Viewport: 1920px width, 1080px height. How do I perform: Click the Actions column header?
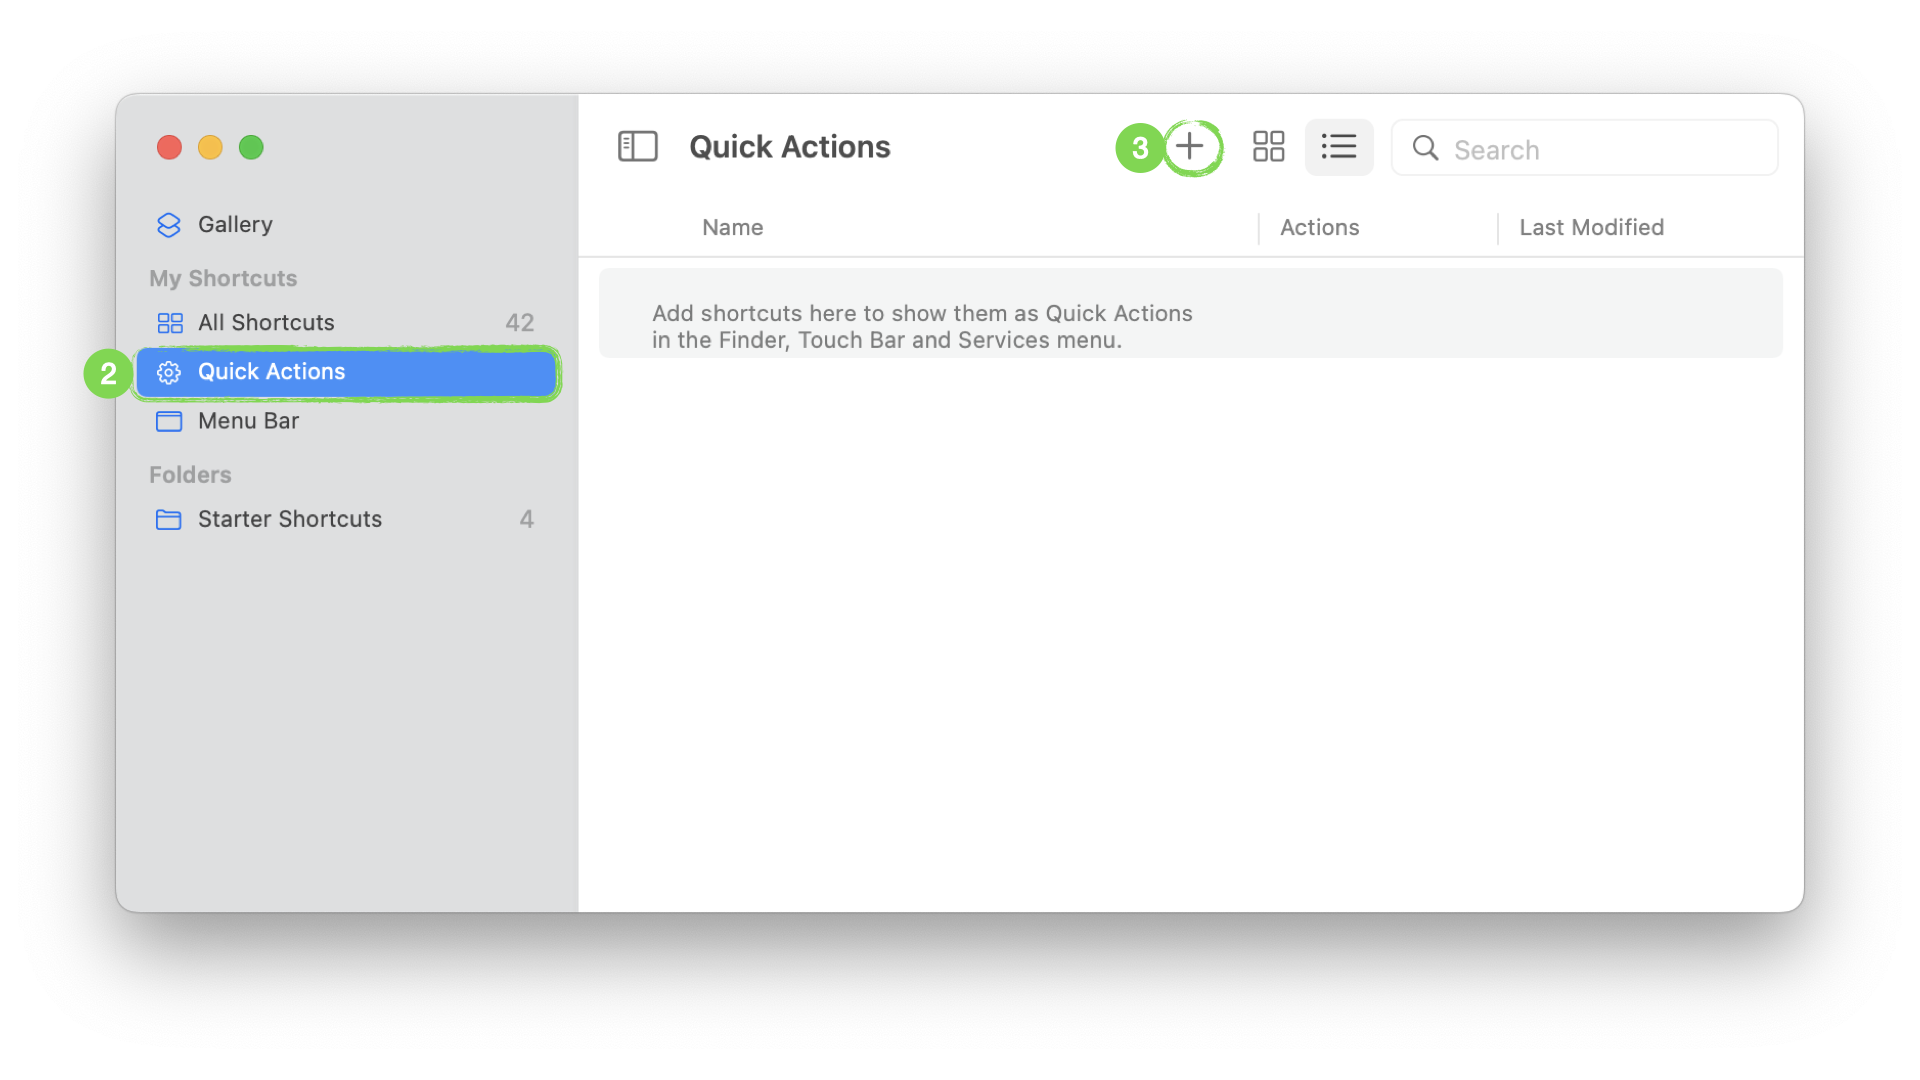coord(1319,227)
